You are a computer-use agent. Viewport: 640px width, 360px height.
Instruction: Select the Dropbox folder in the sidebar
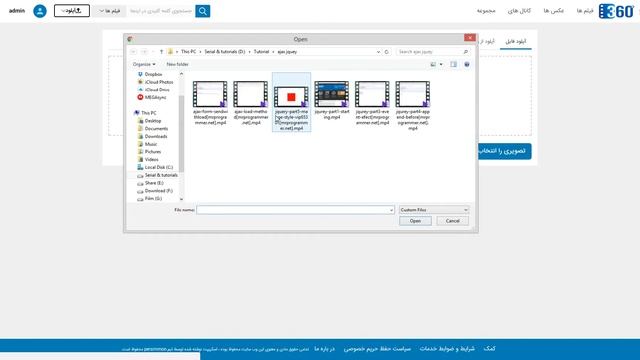153,74
